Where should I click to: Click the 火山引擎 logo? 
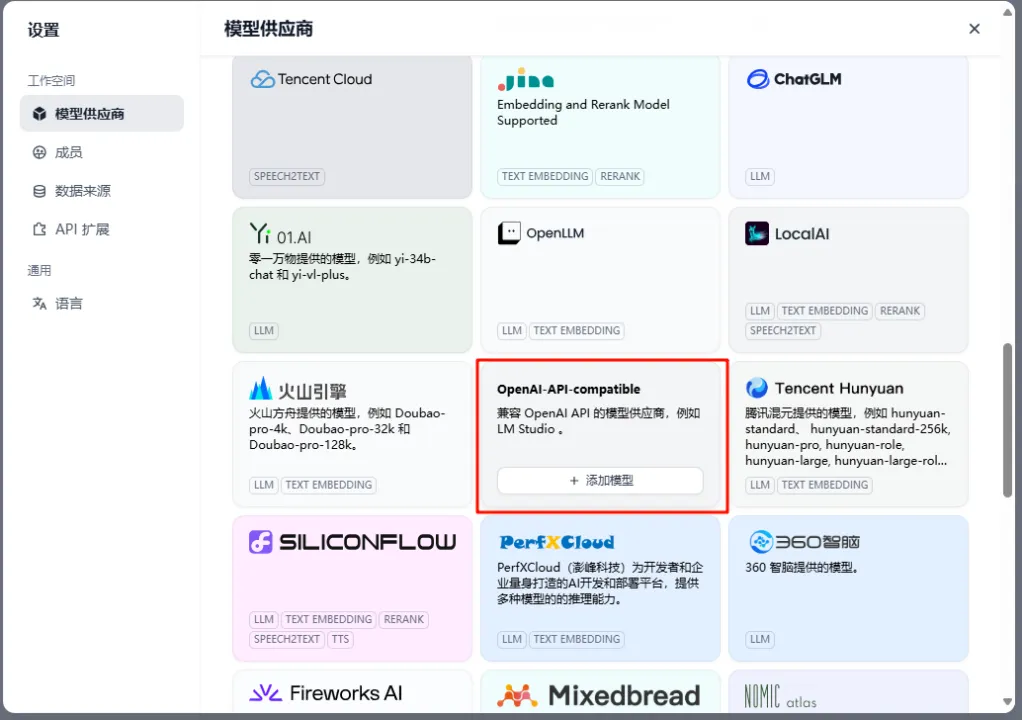(x=298, y=389)
